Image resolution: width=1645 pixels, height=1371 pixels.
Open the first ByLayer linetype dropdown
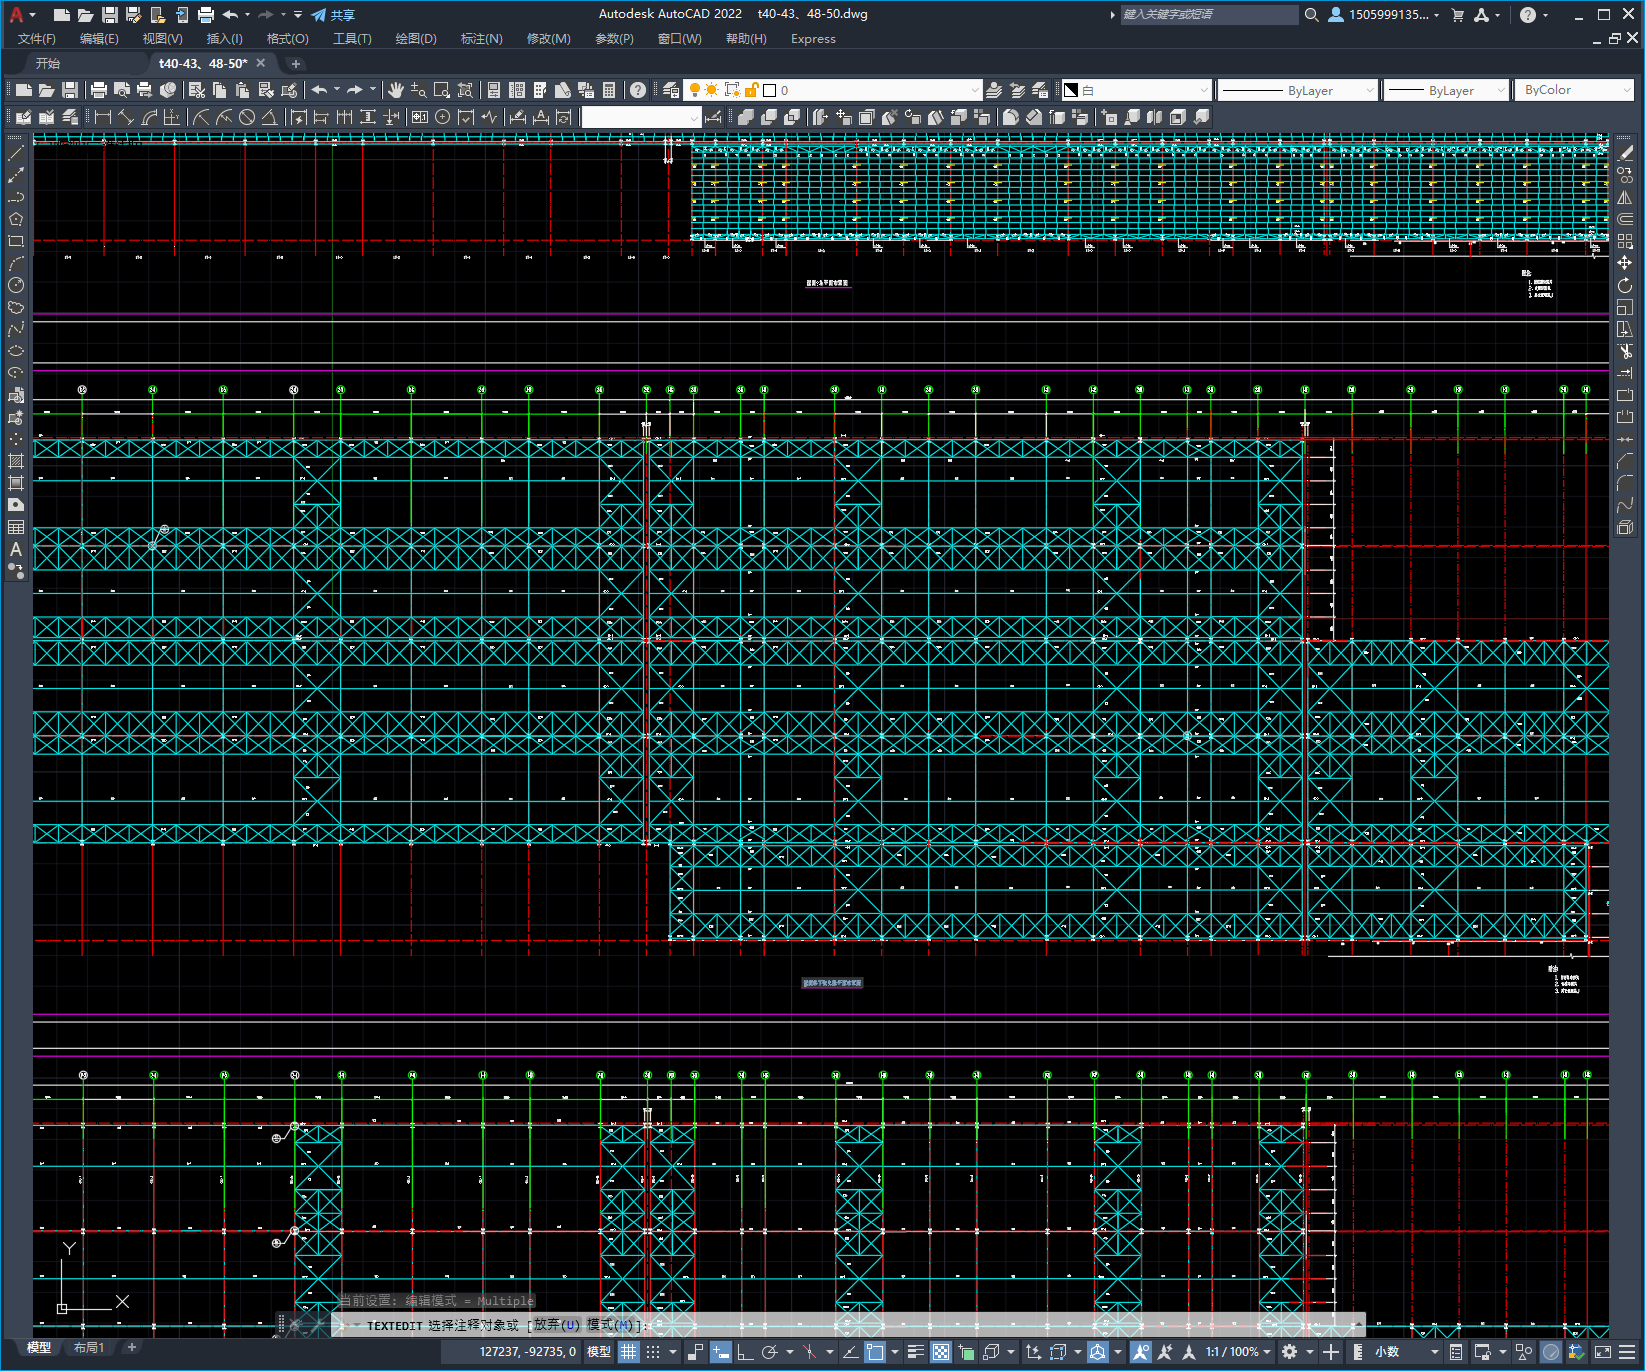(x=1297, y=90)
